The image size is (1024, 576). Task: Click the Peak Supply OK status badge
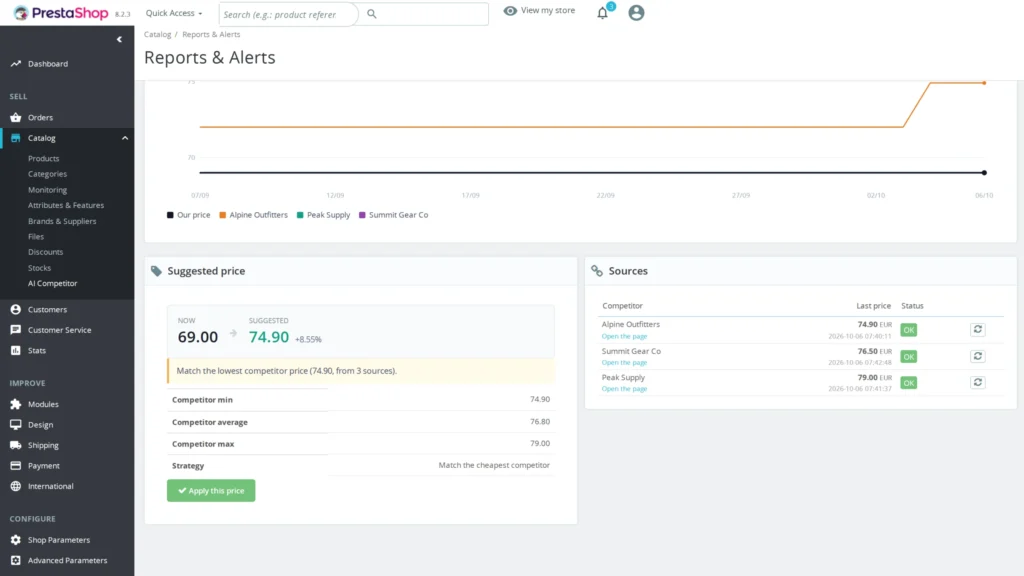pos(908,383)
